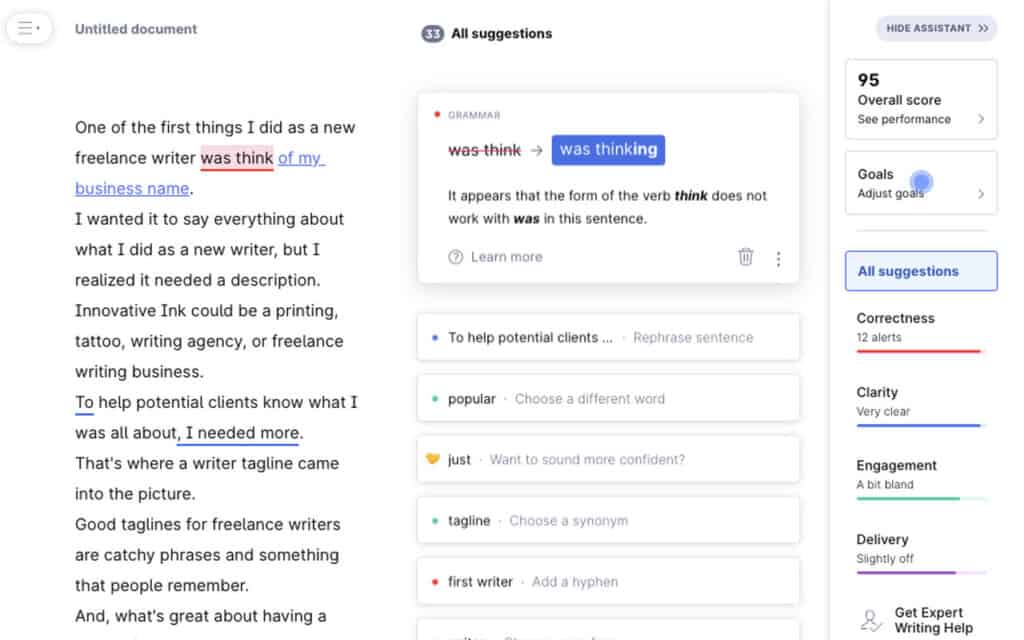Click the Untitled document title
Viewport: 1024px width, 640px height.
click(x=136, y=29)
